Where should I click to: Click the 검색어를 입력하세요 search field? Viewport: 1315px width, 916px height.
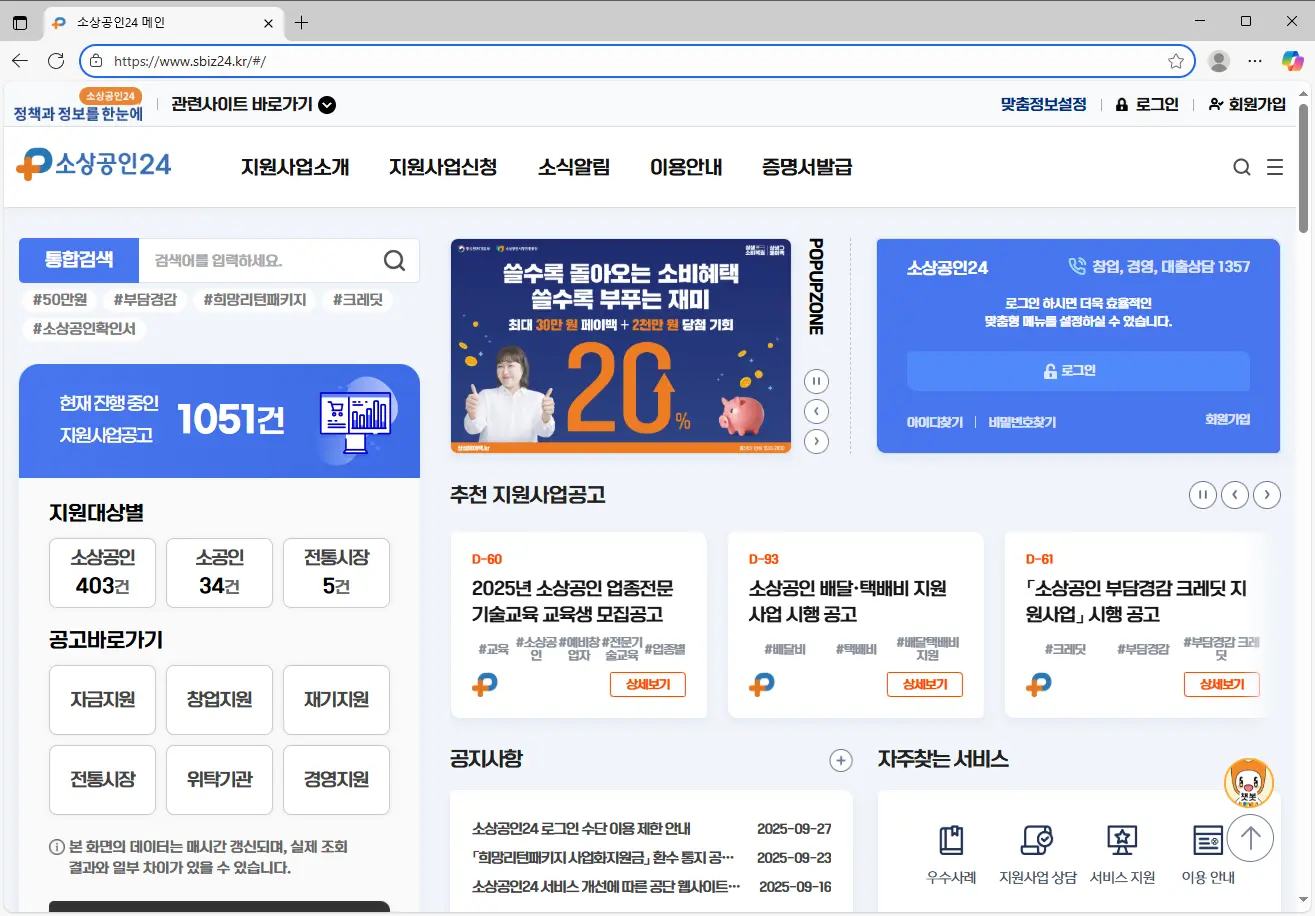(x=260, y=261)
